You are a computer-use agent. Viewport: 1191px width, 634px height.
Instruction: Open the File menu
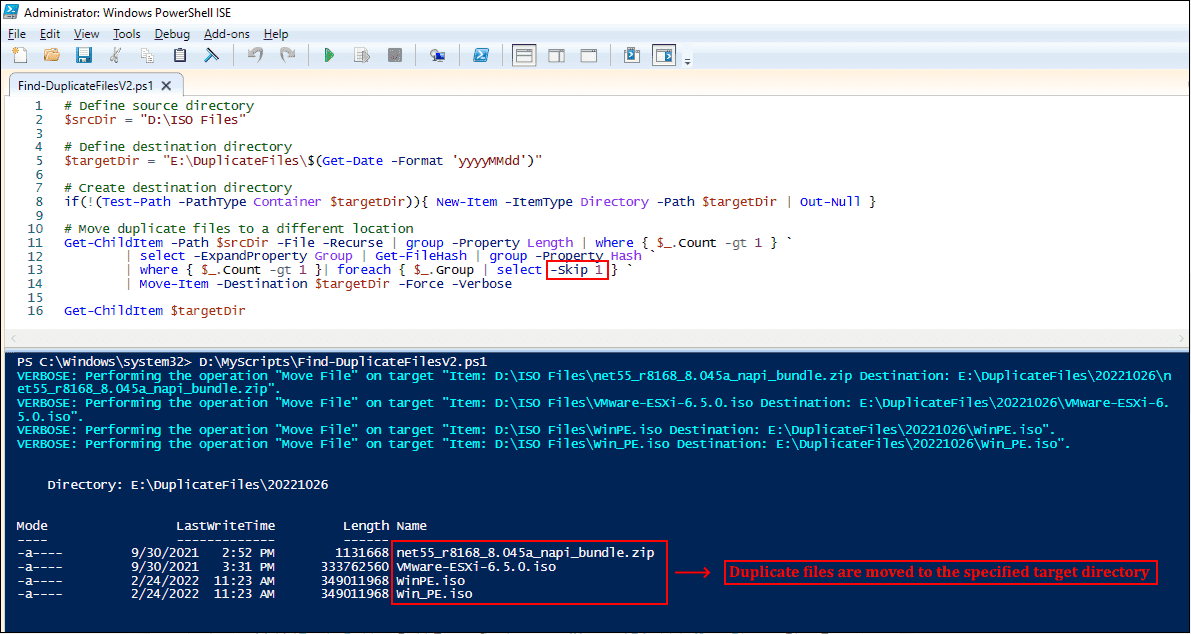[x=17, y=33]
